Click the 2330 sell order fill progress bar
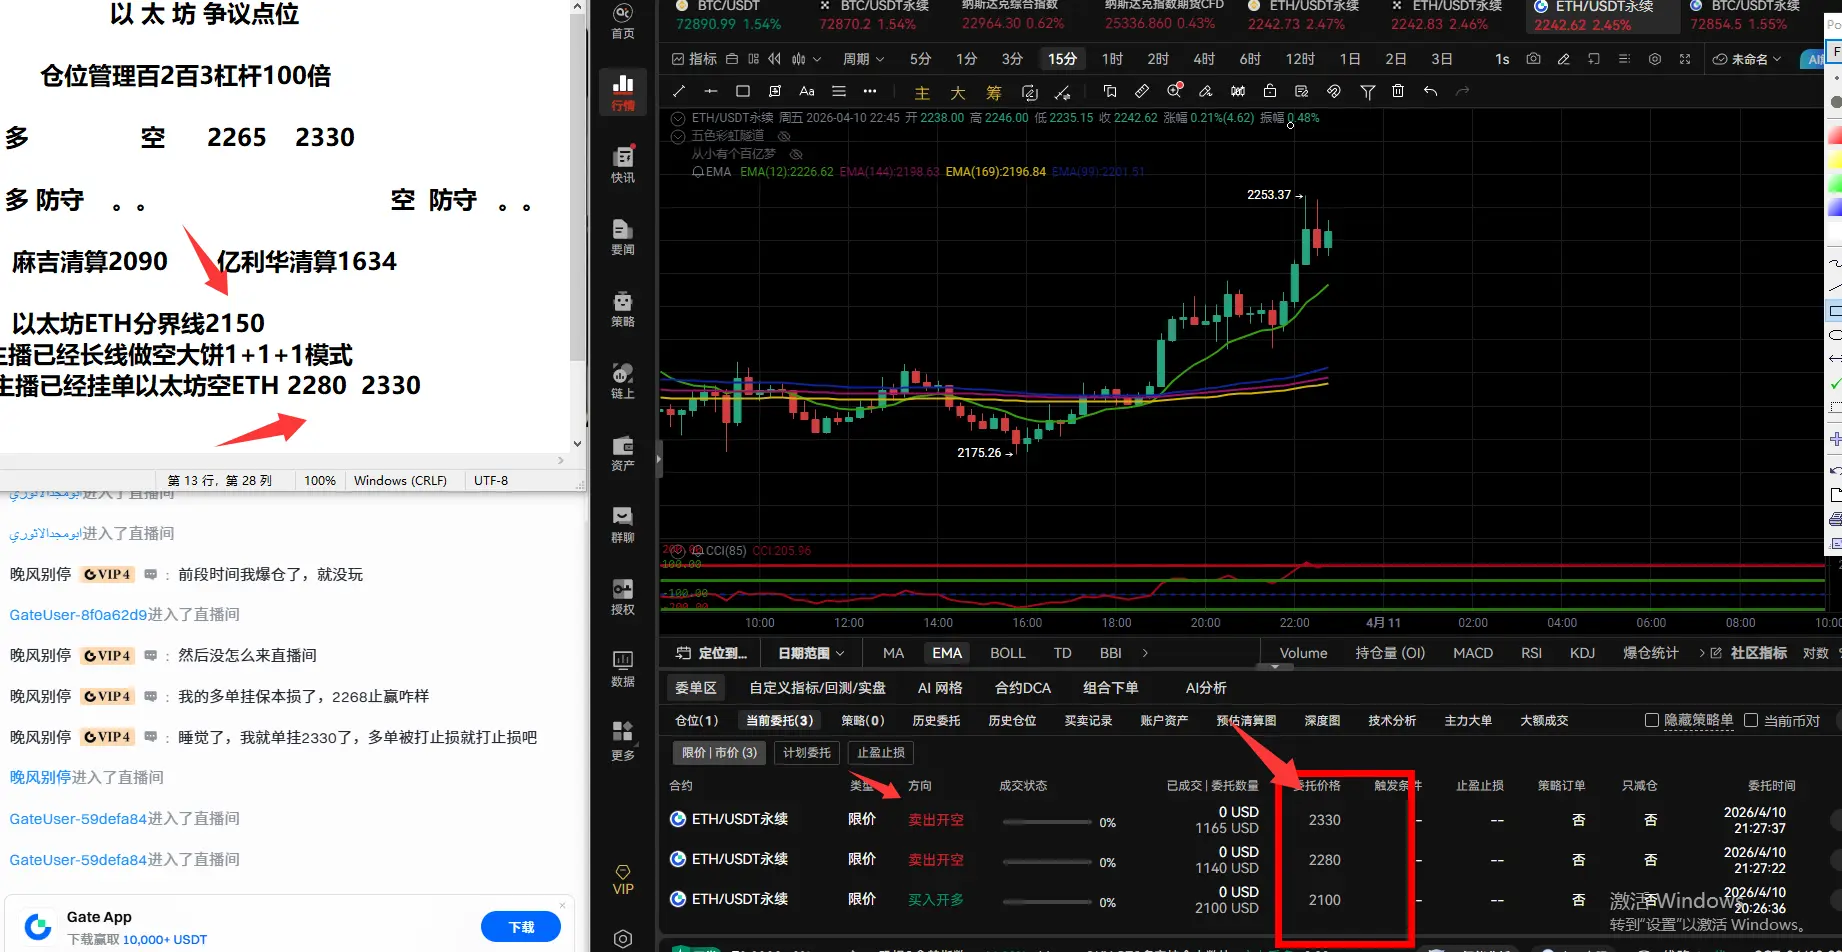The height and width of the screenshot is (952, 1842). click(1046, 822)
